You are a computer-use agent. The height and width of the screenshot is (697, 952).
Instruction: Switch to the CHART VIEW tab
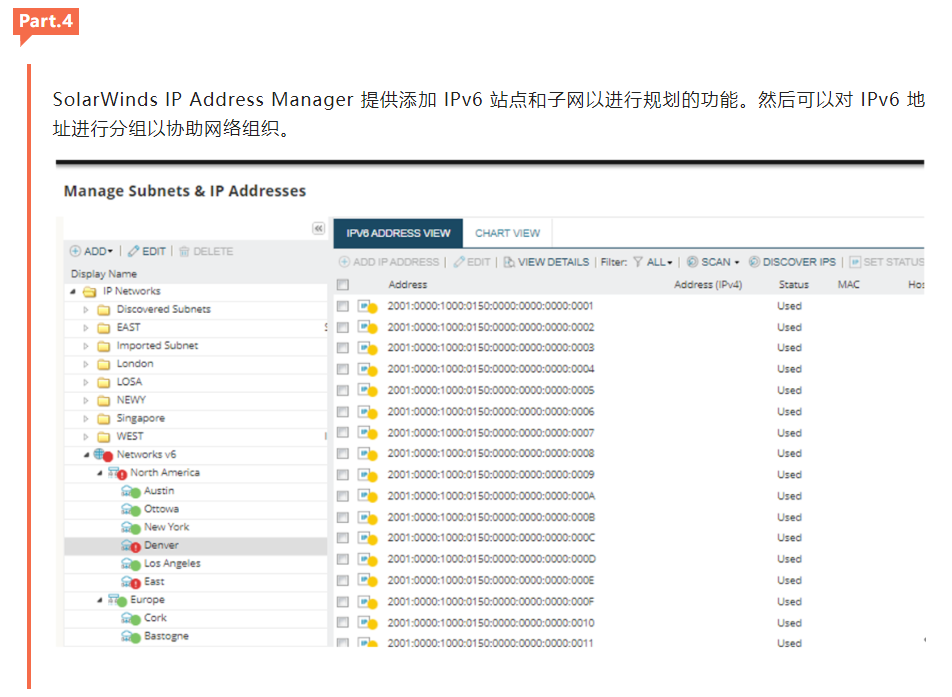point(507,233)
